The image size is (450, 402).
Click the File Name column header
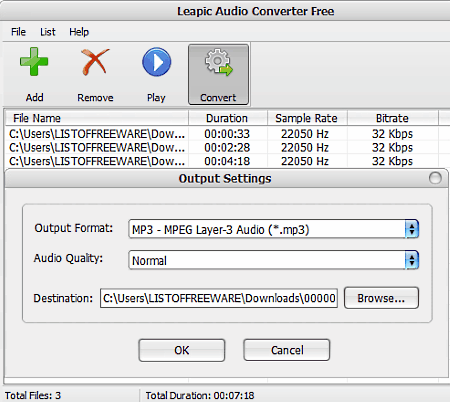pos(97,118)
